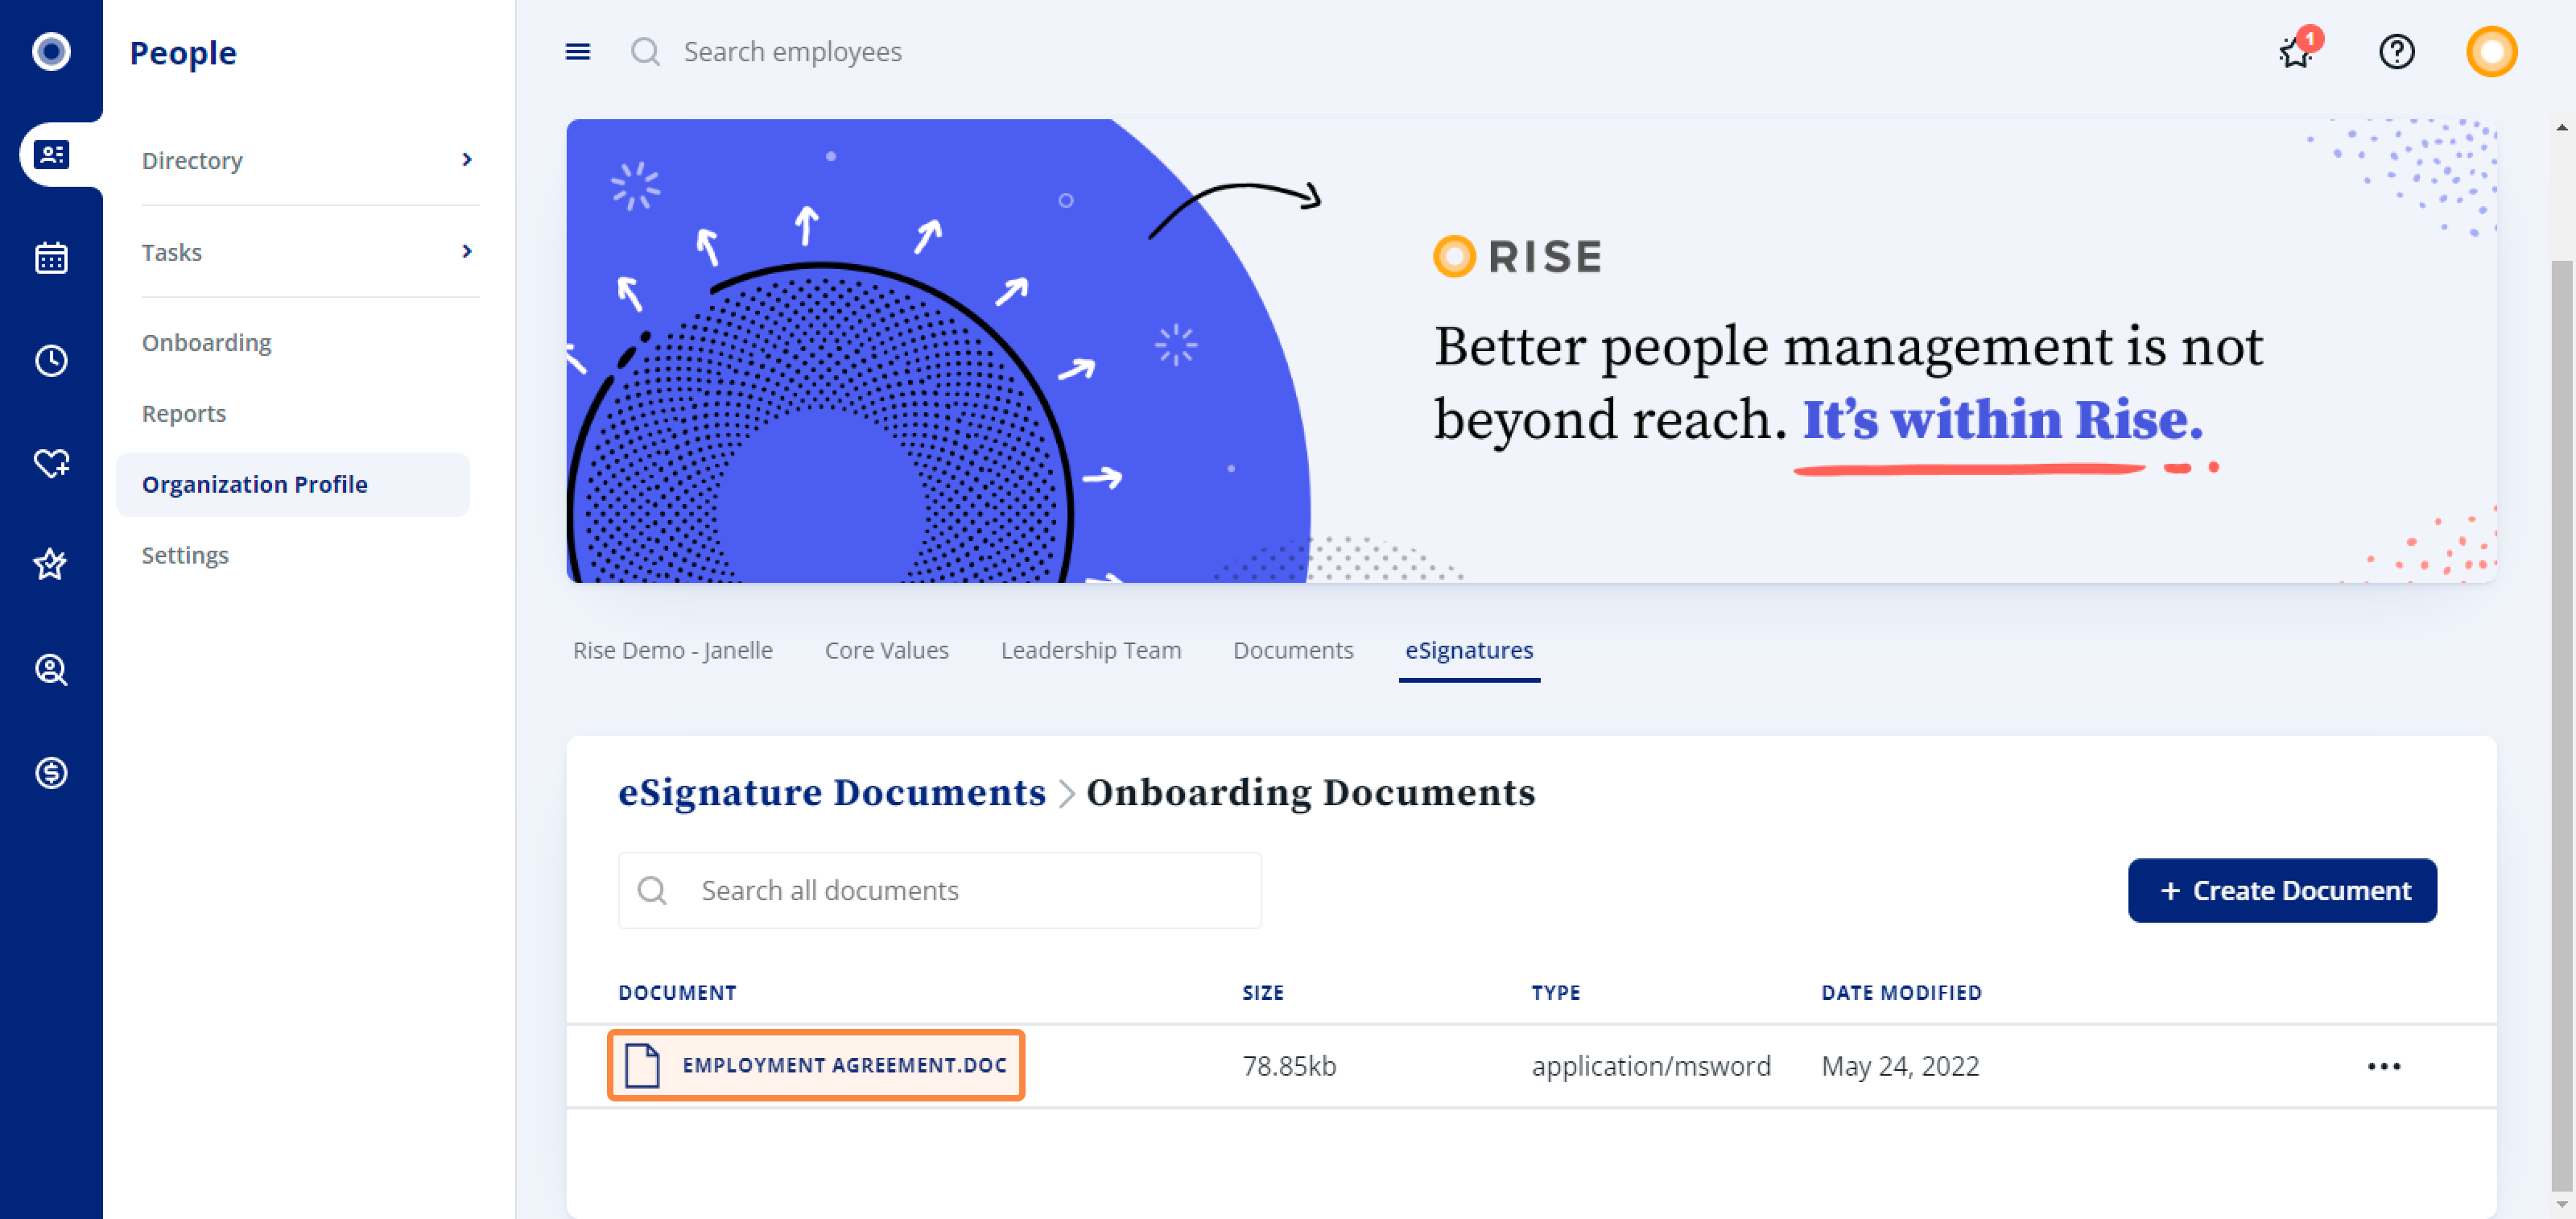
Task: Open the help question mark icon
Action: pos(2396,51)
